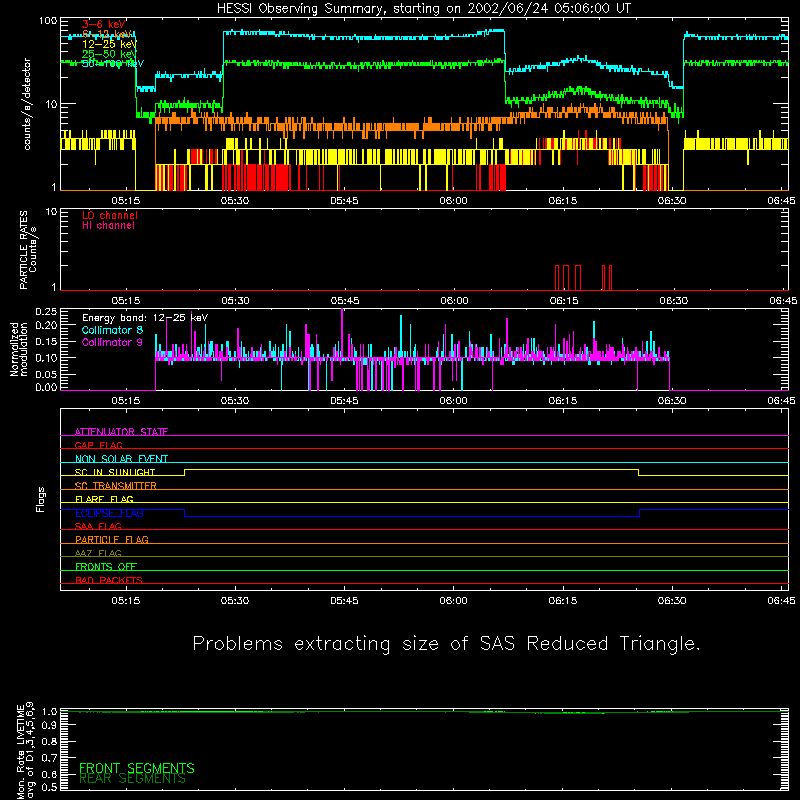Click the BAD_PACKETS flag label

(109, 580)
